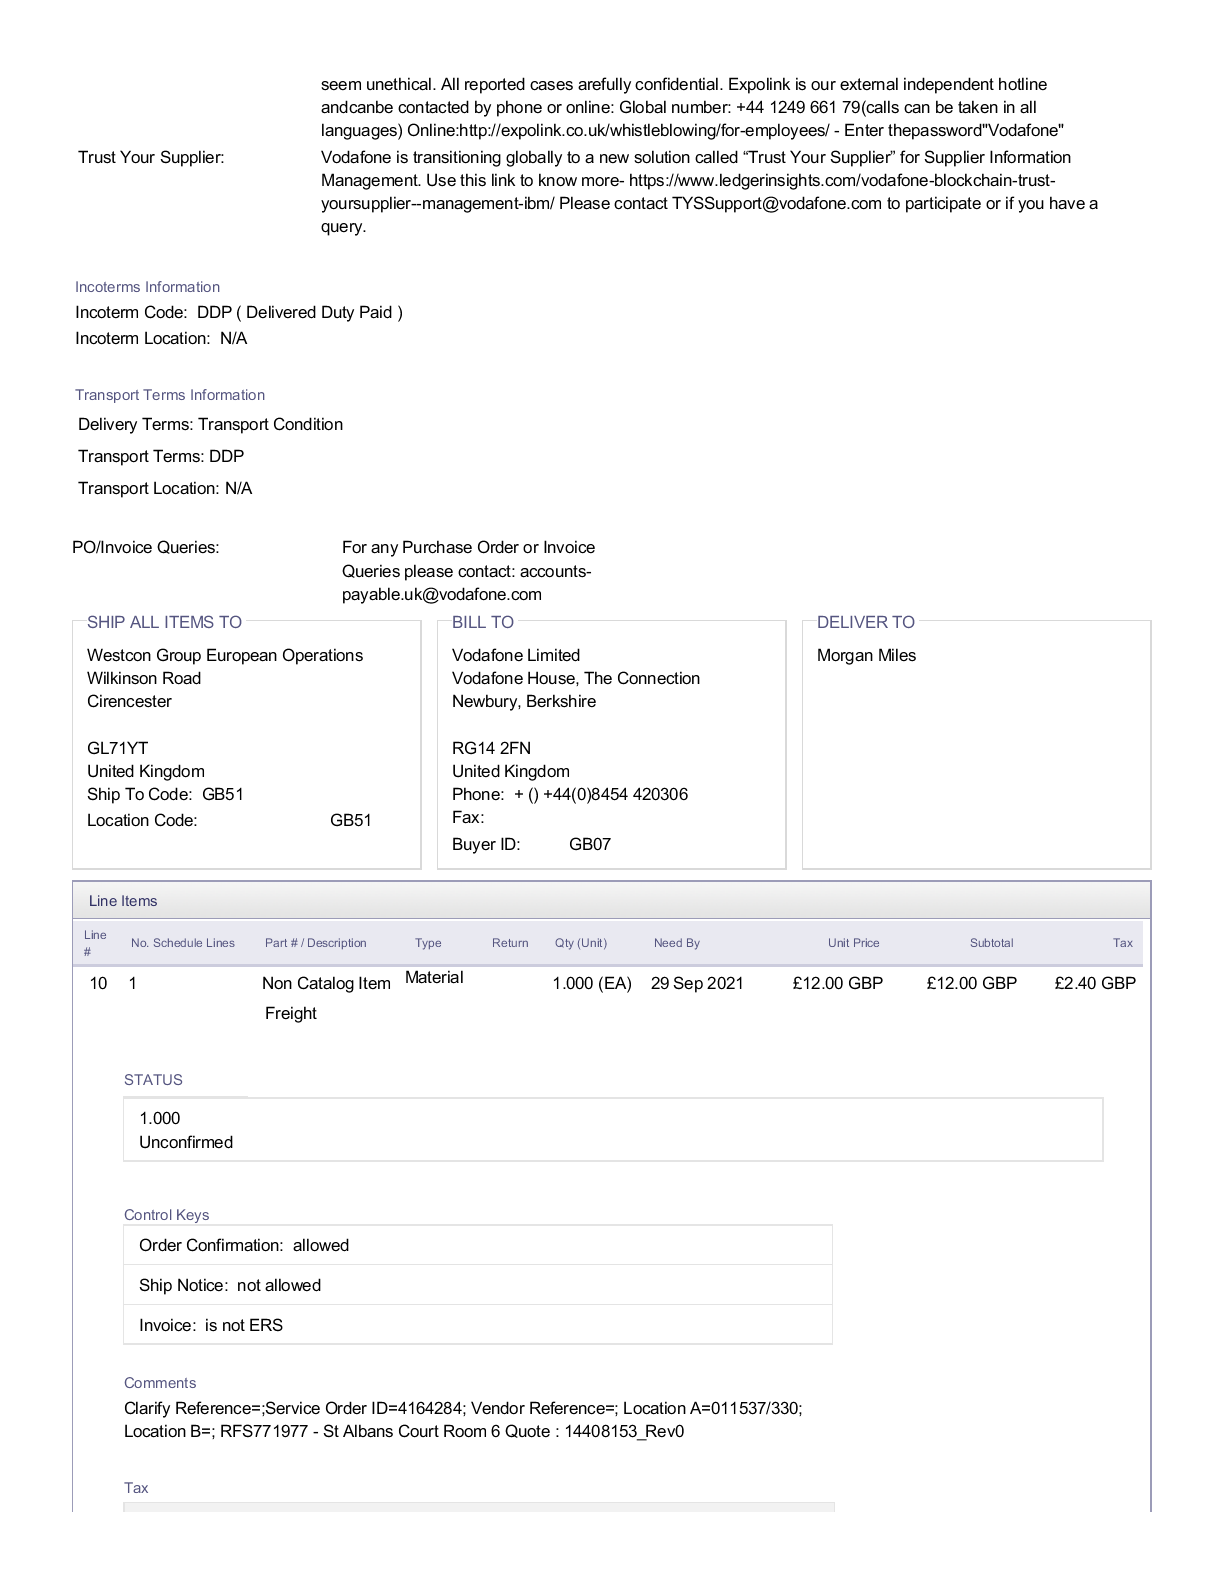Click the Unit Price column header
This screenshot has height=1584, width=1224.
(853, 943)
